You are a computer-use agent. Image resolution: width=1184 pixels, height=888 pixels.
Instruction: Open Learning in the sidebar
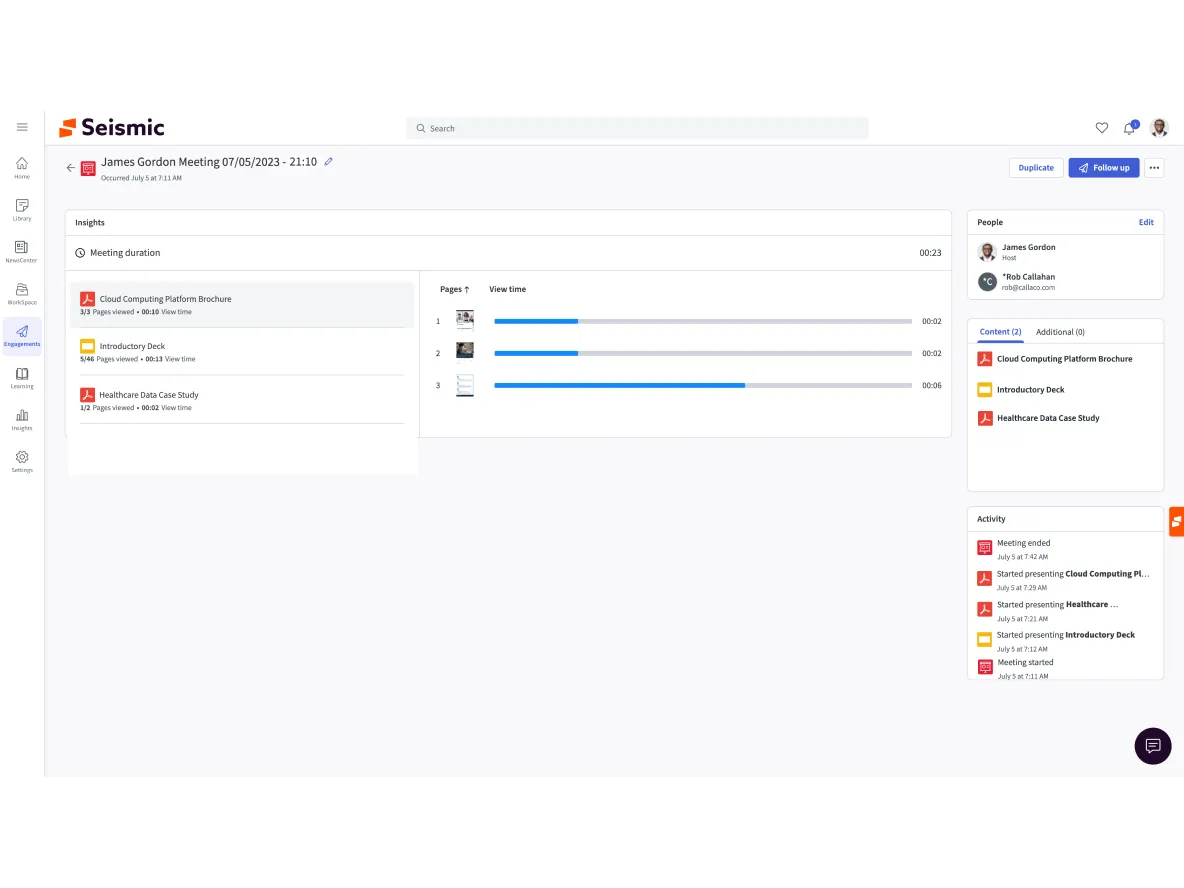pyautogui.click(x=22, y=378)
